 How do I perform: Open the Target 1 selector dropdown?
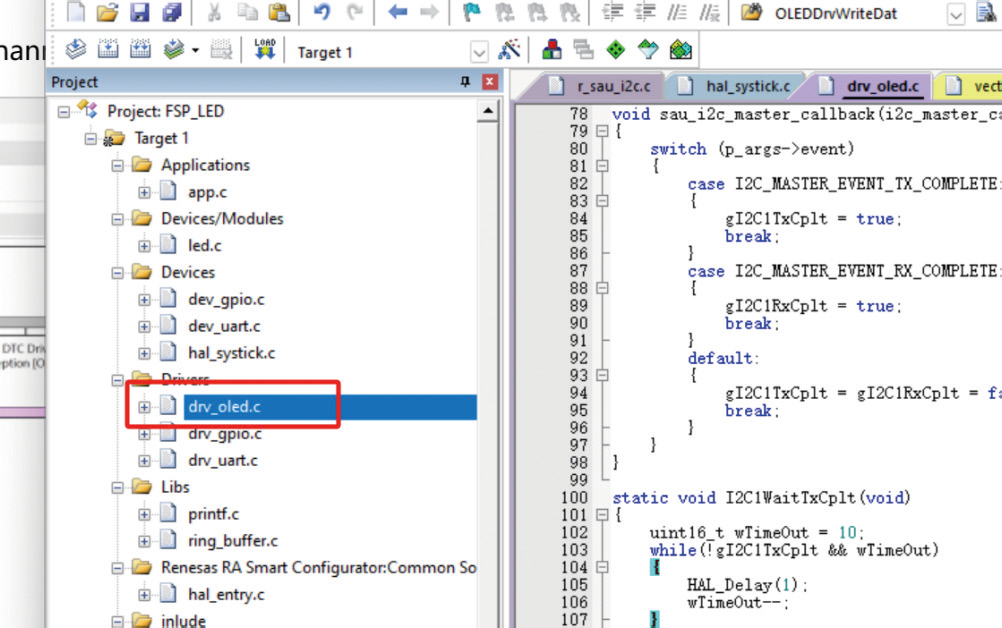(479, 52)
